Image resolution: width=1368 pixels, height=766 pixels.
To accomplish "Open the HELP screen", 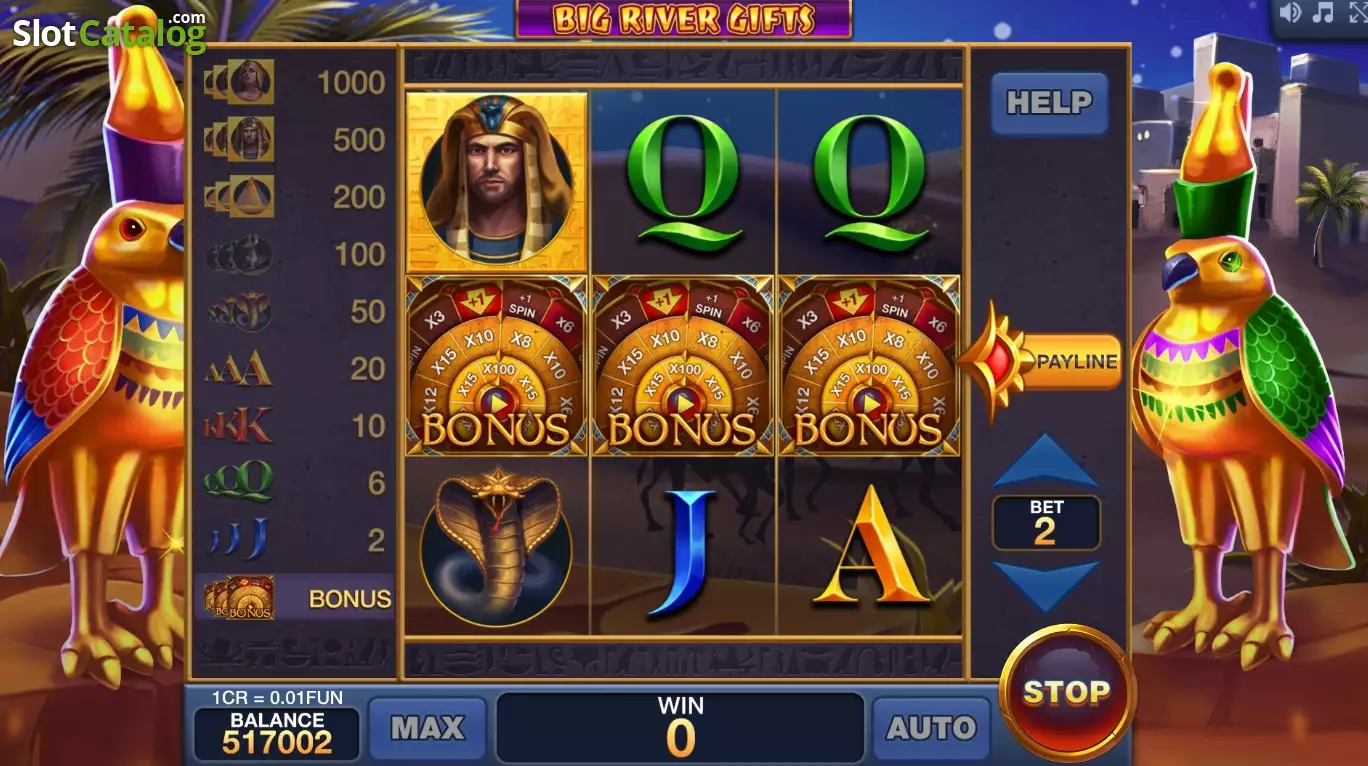I will click(x=1049, y=102).
